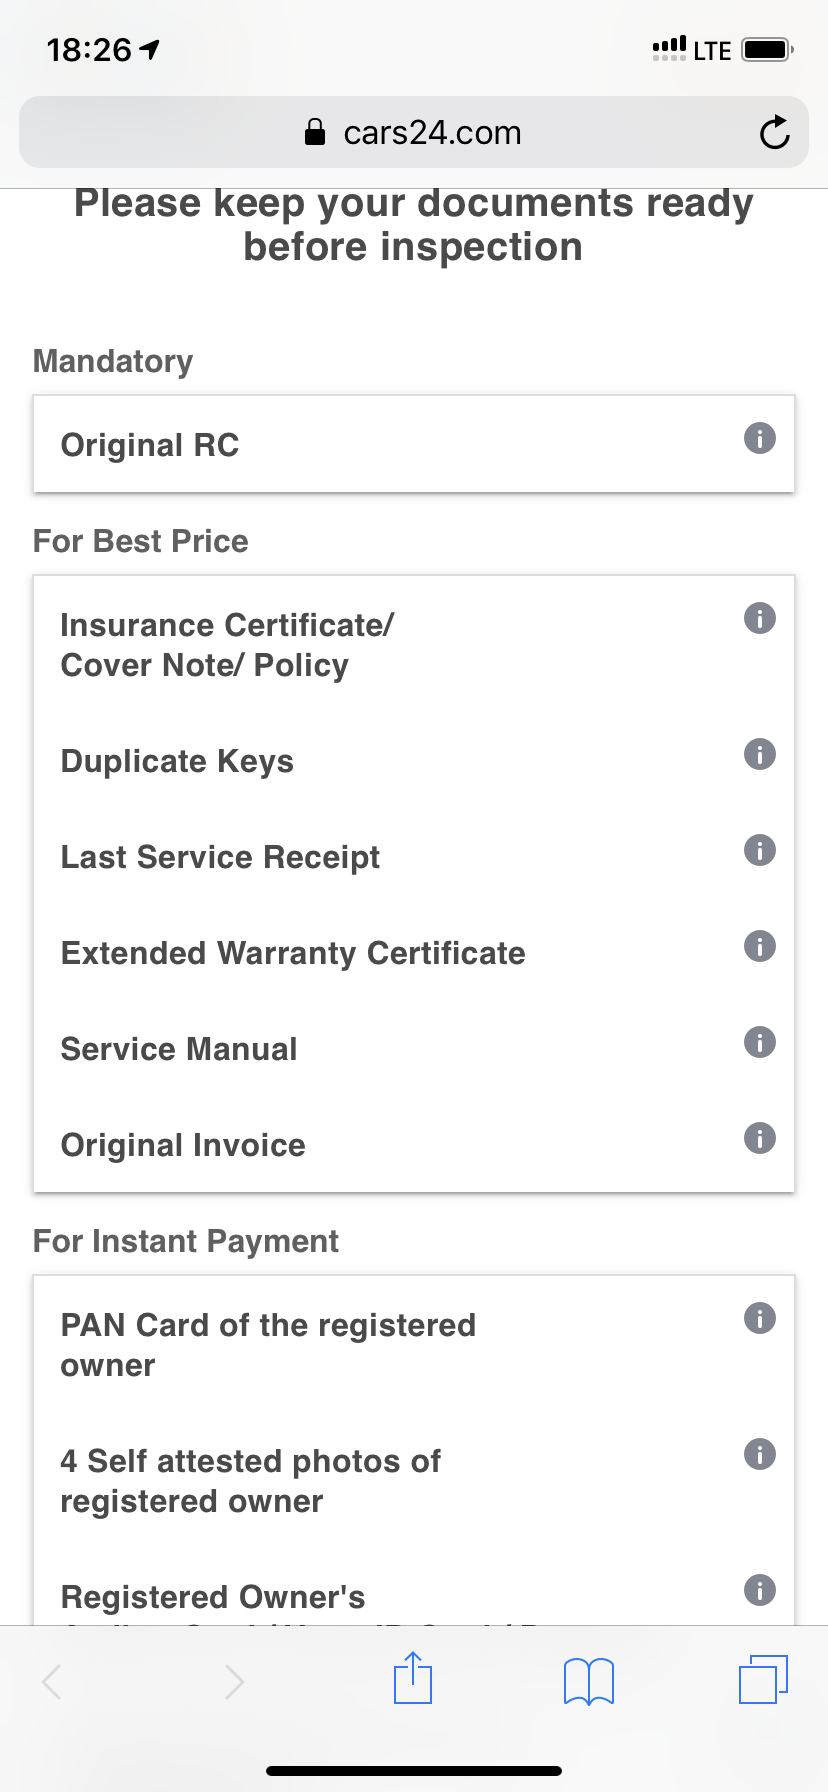Viewport: 828px width, 1792px height.
Task: Show all open Safari tabs
Action: 763,1679
